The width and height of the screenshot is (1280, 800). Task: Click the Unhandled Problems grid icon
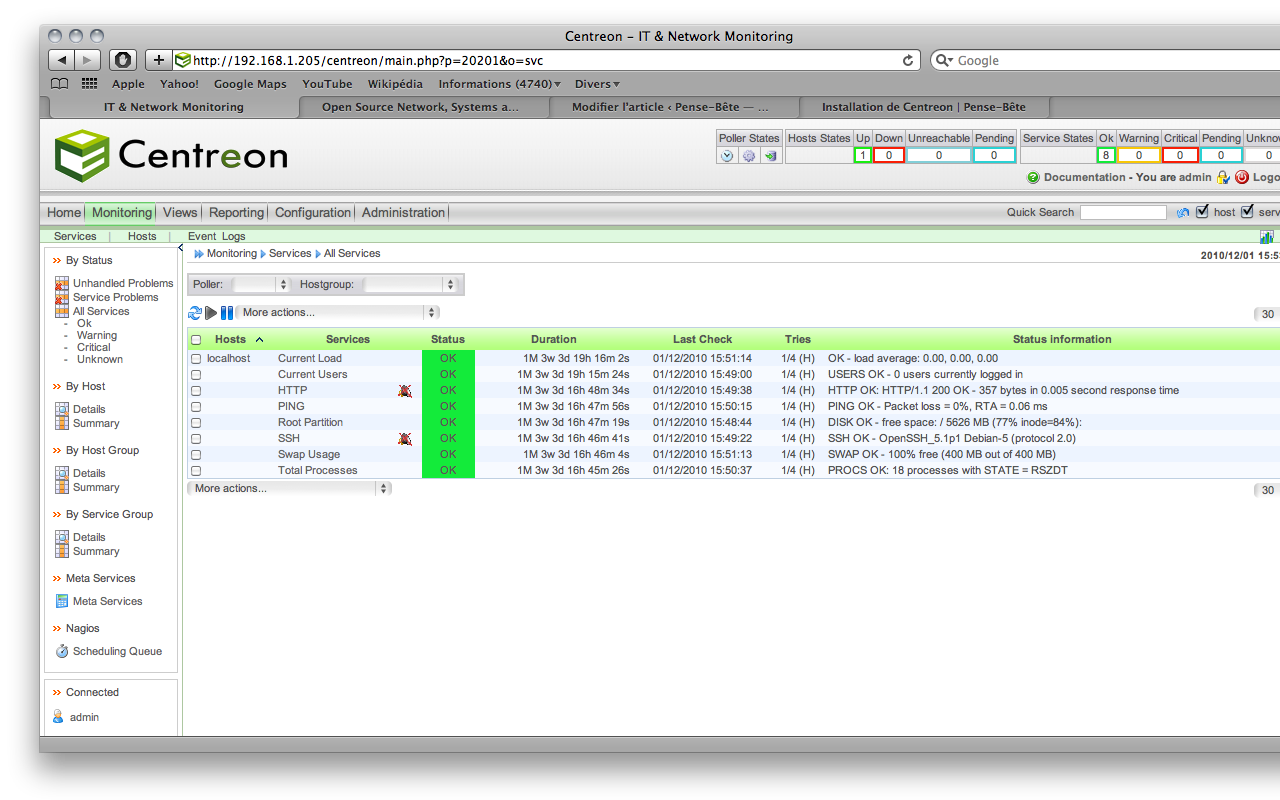coord(62,284)
